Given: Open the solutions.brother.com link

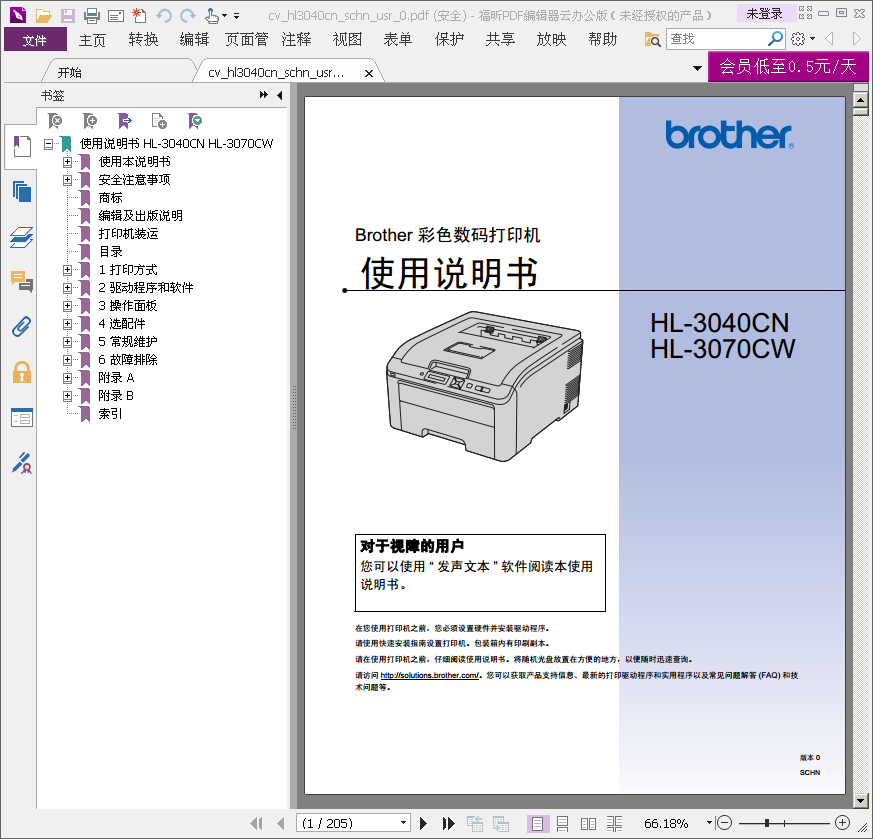Looking at the screenshot, I should click(x=430, y=675).
